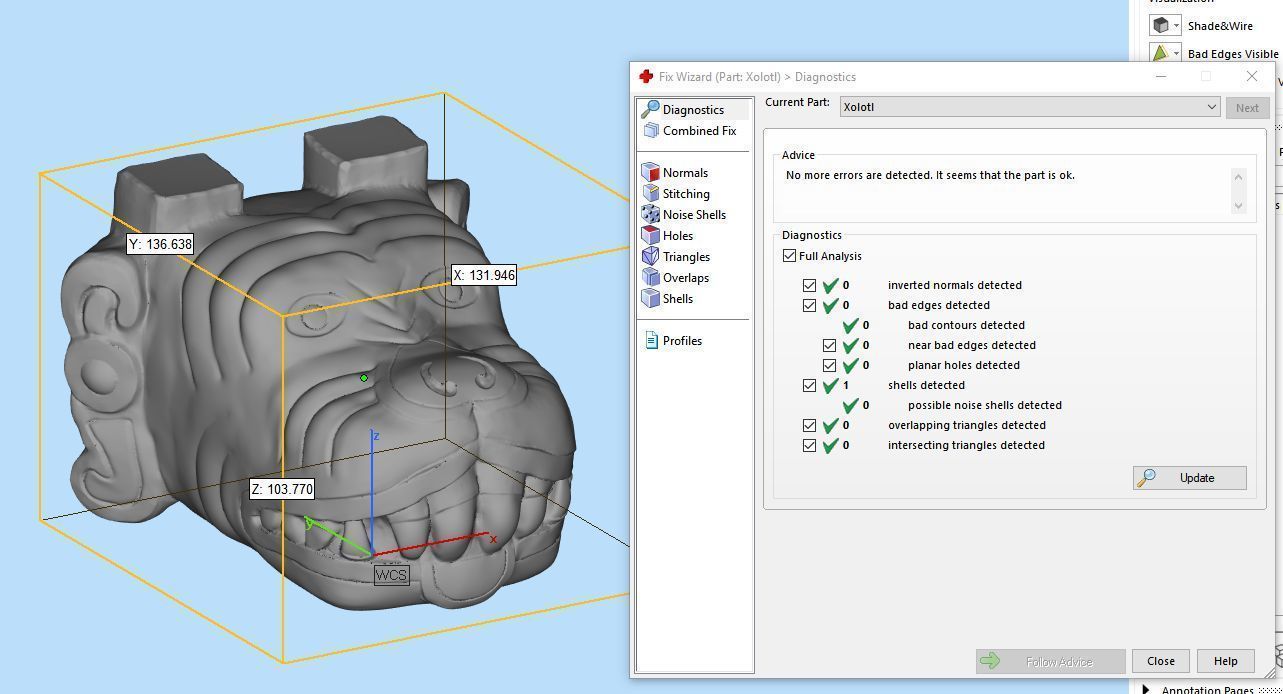
Task: Click the Help button
Action: 1225,661
